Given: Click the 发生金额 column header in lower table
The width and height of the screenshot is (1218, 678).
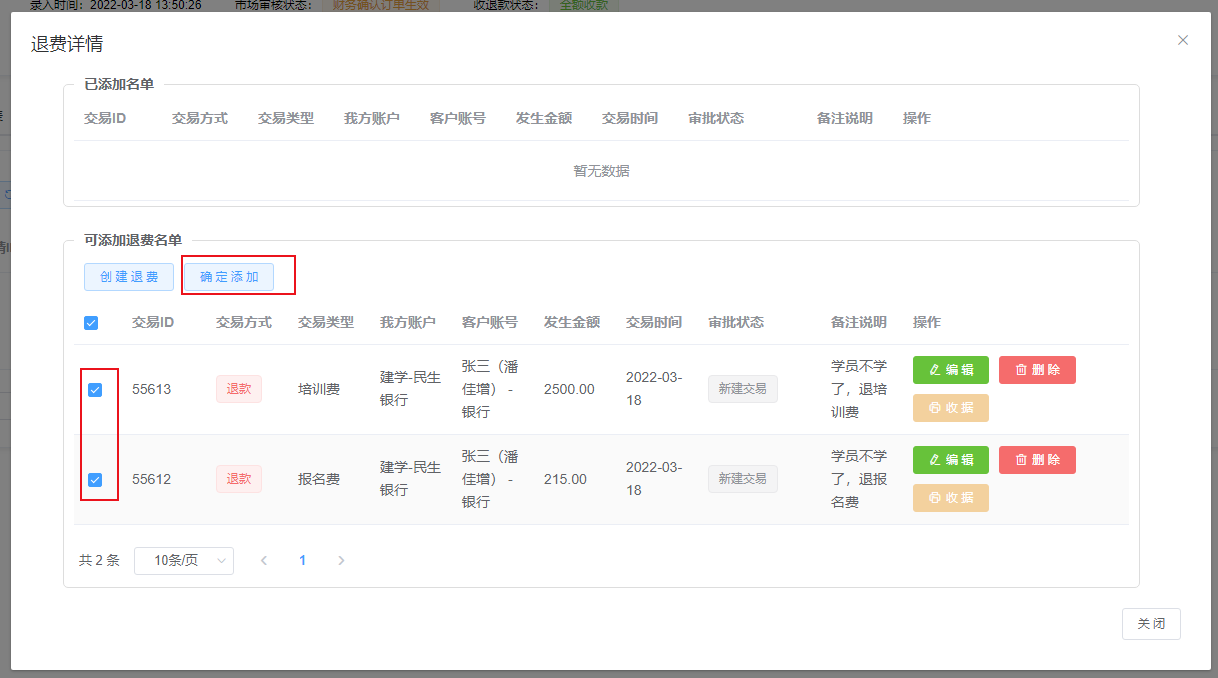Looking at the screenshot, I should pyautogui.click(x=571, y=323).
